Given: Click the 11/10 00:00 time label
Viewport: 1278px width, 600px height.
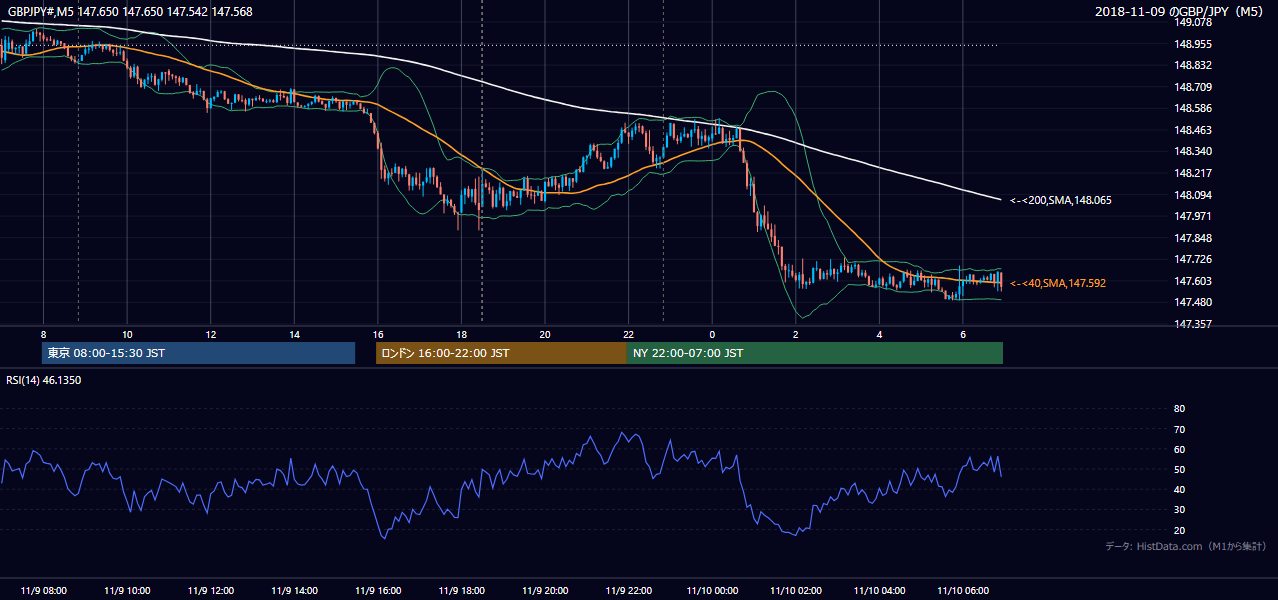Looking at the screenshot, I should (712, 590).
